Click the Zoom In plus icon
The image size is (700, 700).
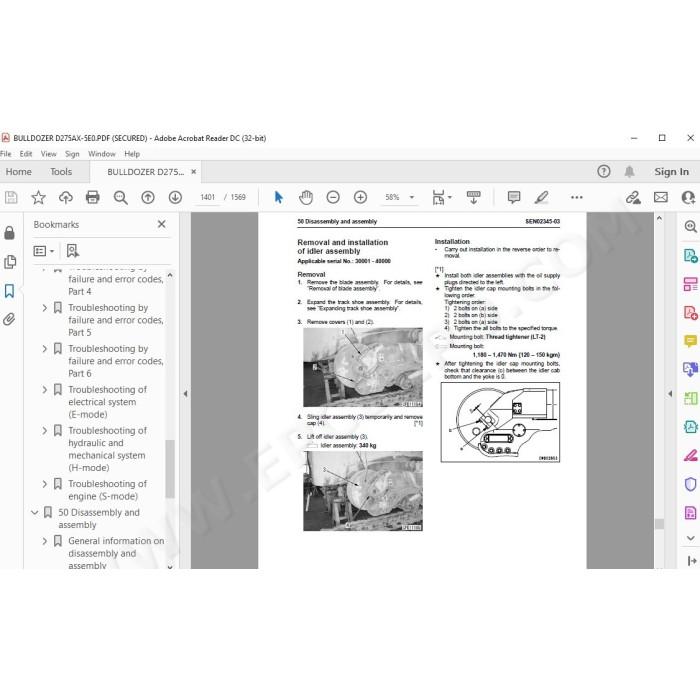tap(360, 197)
